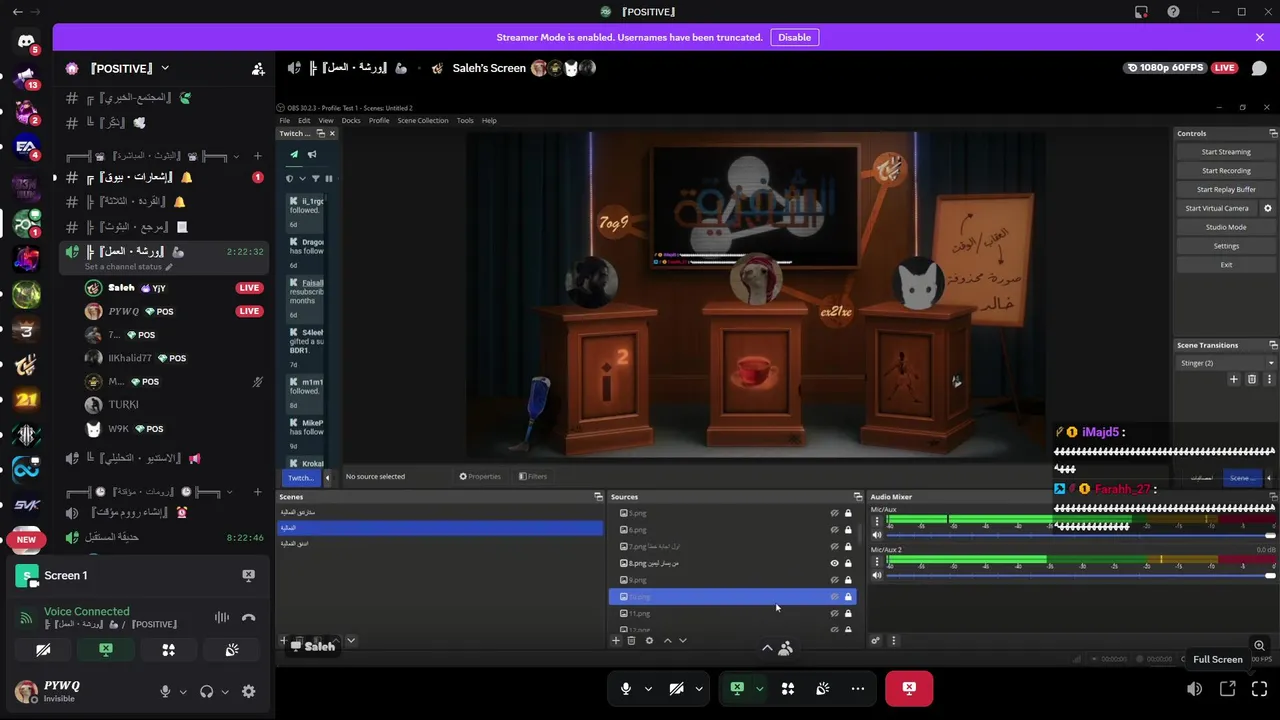Open the Discord inbox icon in title bar

pos(1141,12)
